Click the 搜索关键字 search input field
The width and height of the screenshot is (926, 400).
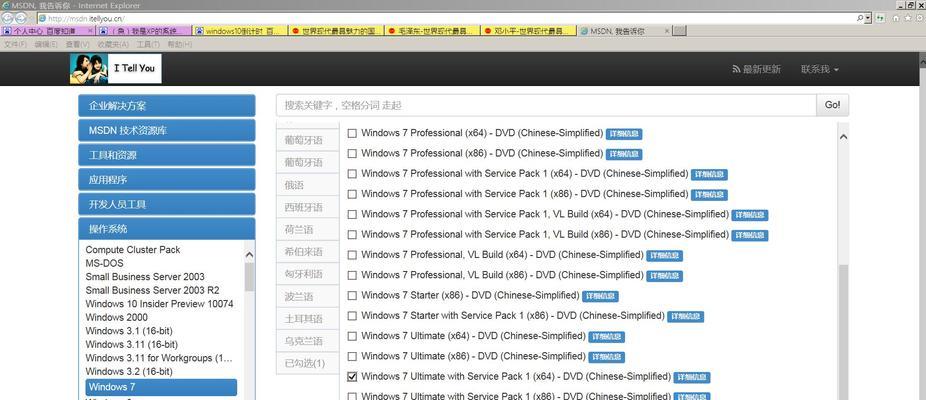coord(546,105)
